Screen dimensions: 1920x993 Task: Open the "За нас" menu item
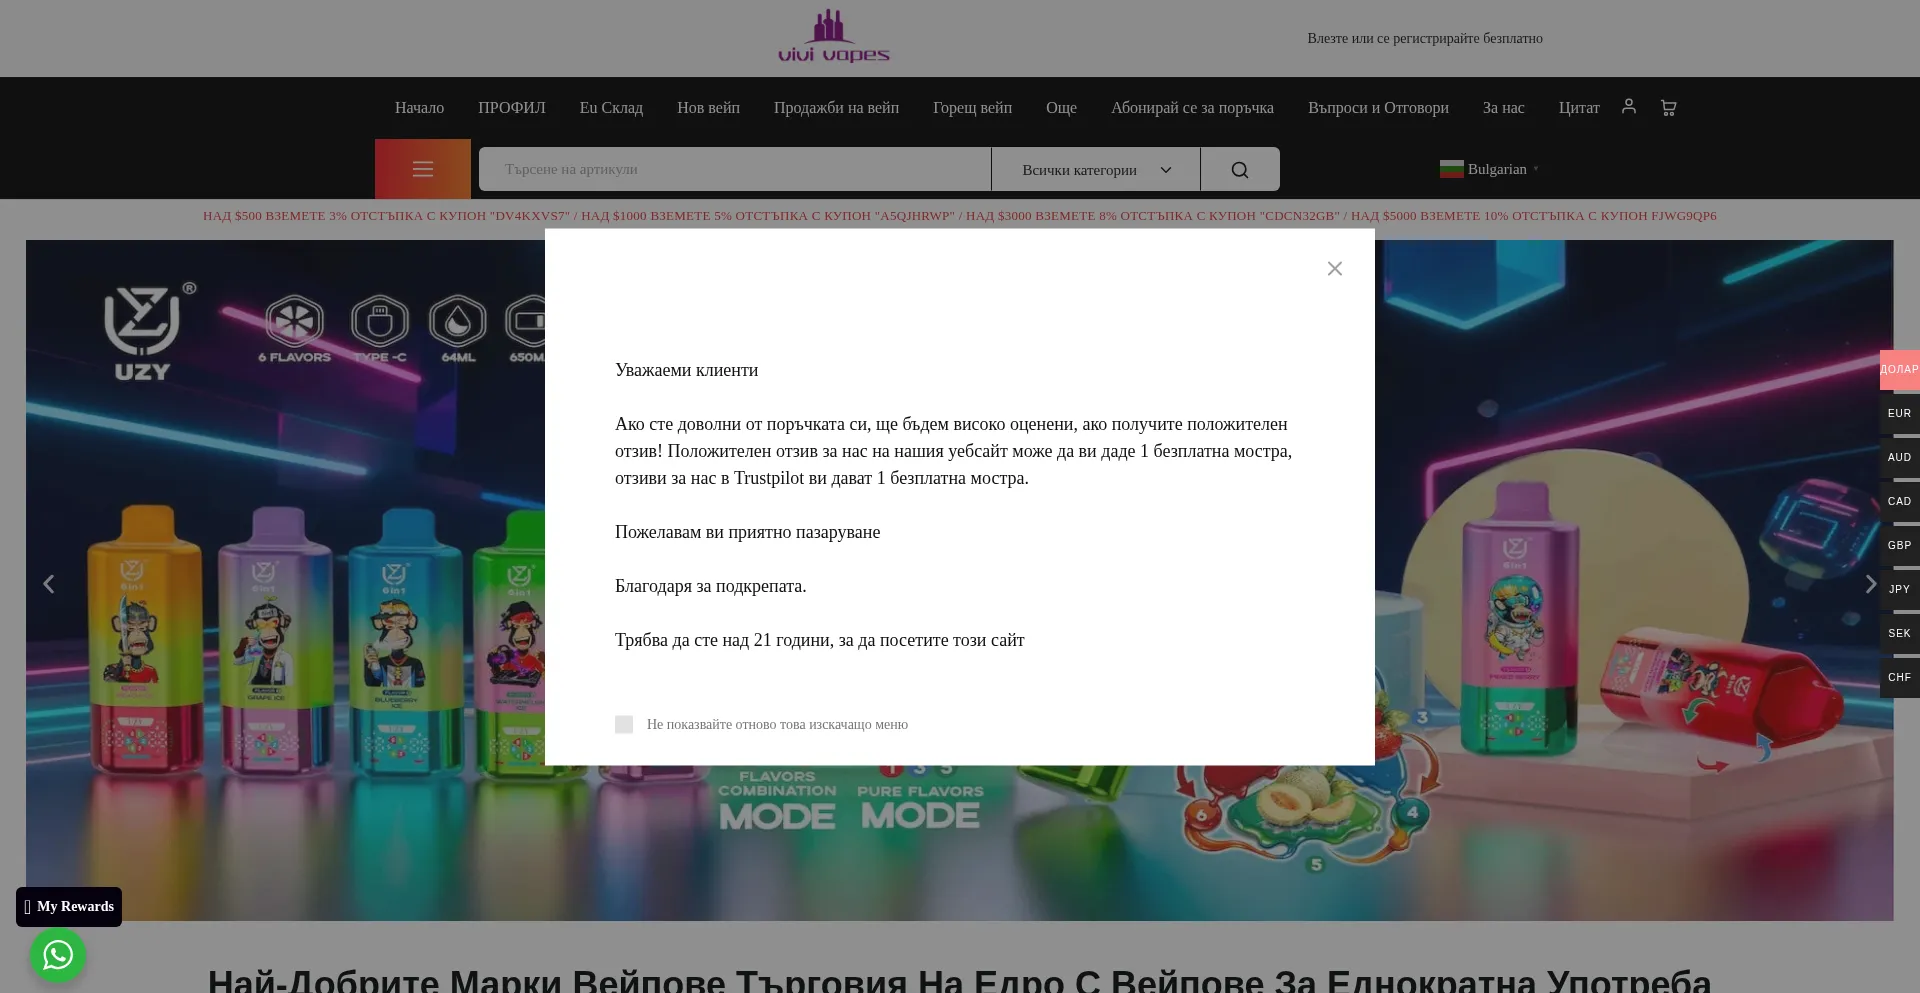1503,108
